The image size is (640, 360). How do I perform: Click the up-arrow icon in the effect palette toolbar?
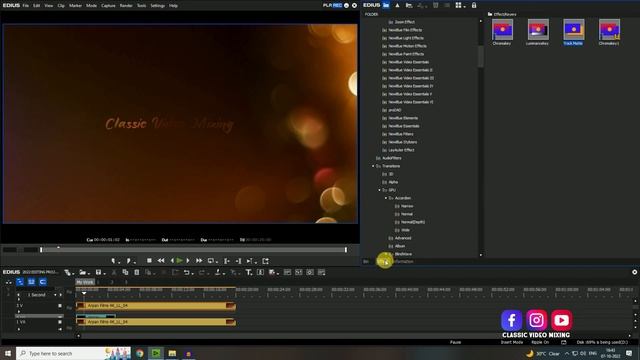point(397,5)
